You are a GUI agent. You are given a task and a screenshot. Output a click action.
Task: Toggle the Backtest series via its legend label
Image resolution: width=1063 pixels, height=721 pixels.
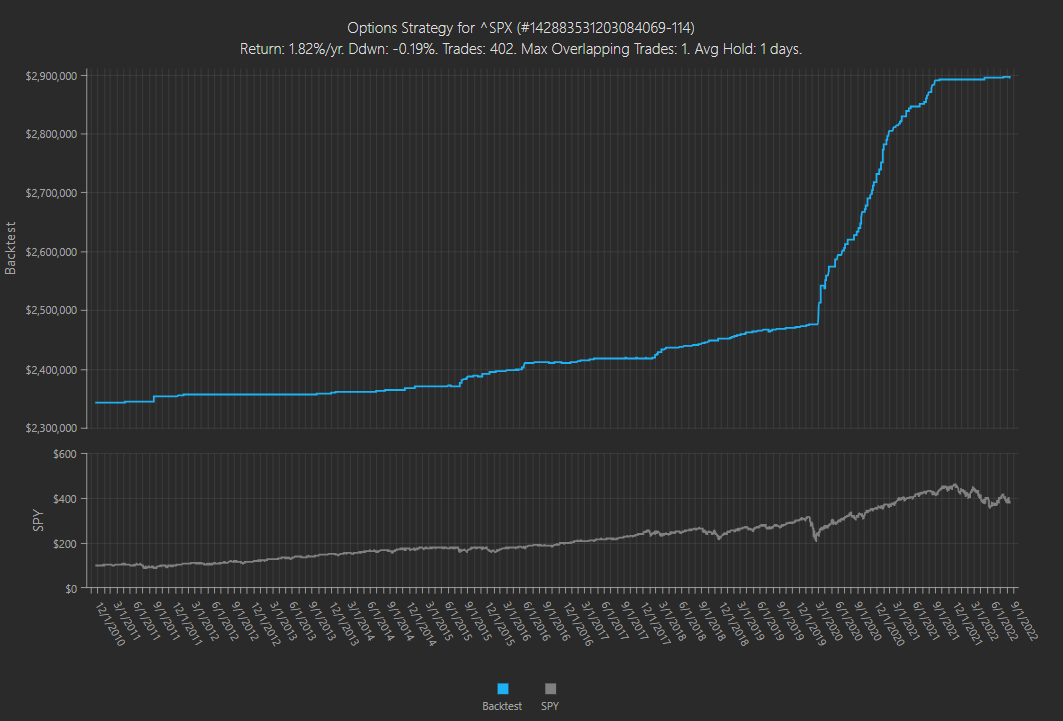pos(502,706)
